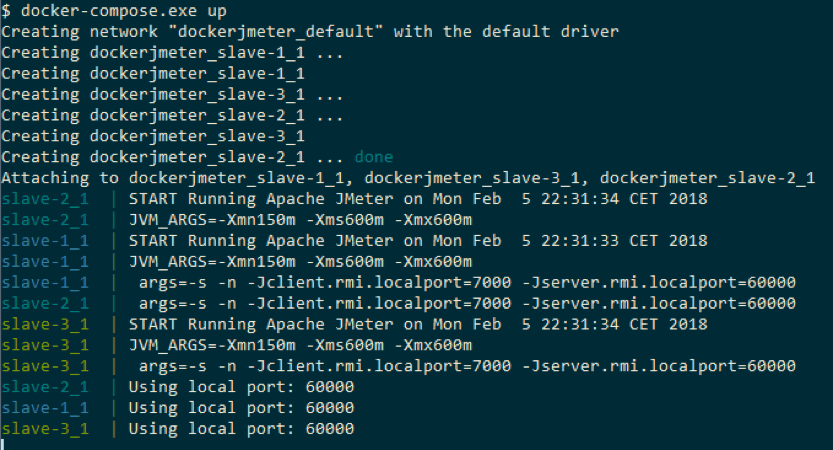Viewport: 833px width, 450px height.
Task: Click Creating dockerjmeter_slave-3_1 ... line
Action: click(172, 95)
